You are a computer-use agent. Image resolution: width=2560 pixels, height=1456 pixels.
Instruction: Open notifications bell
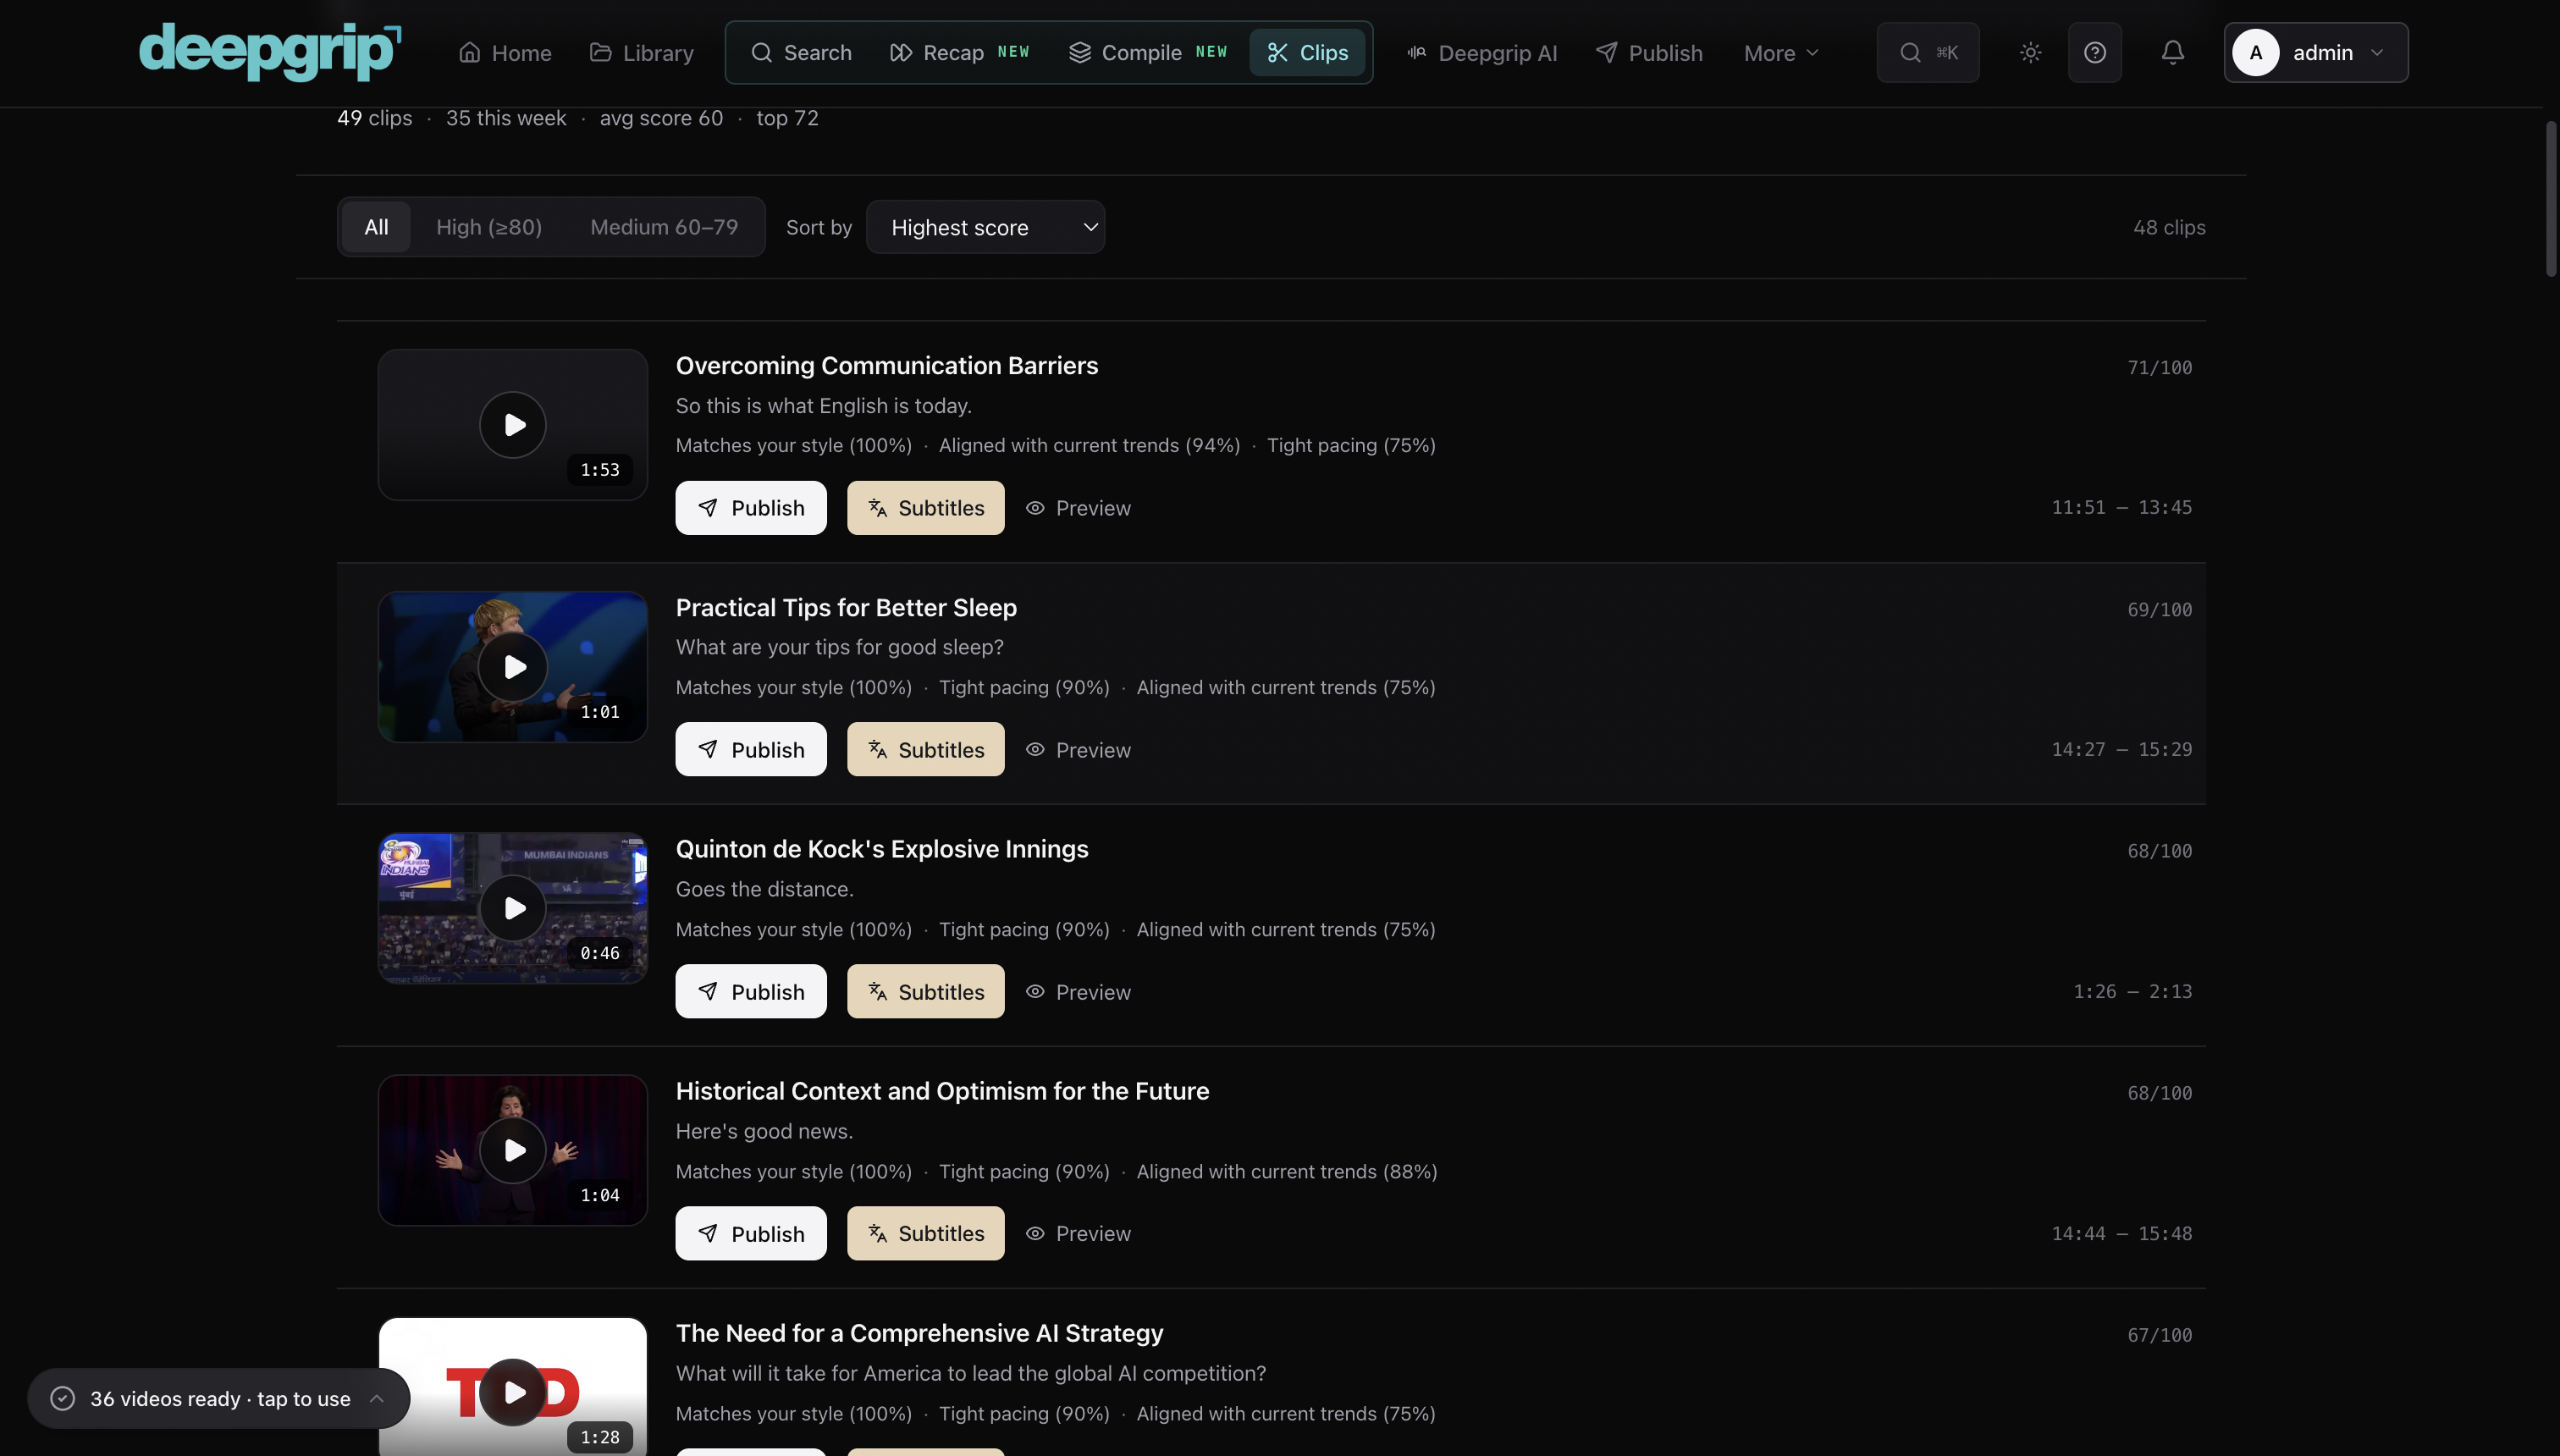pos(2172,52)
